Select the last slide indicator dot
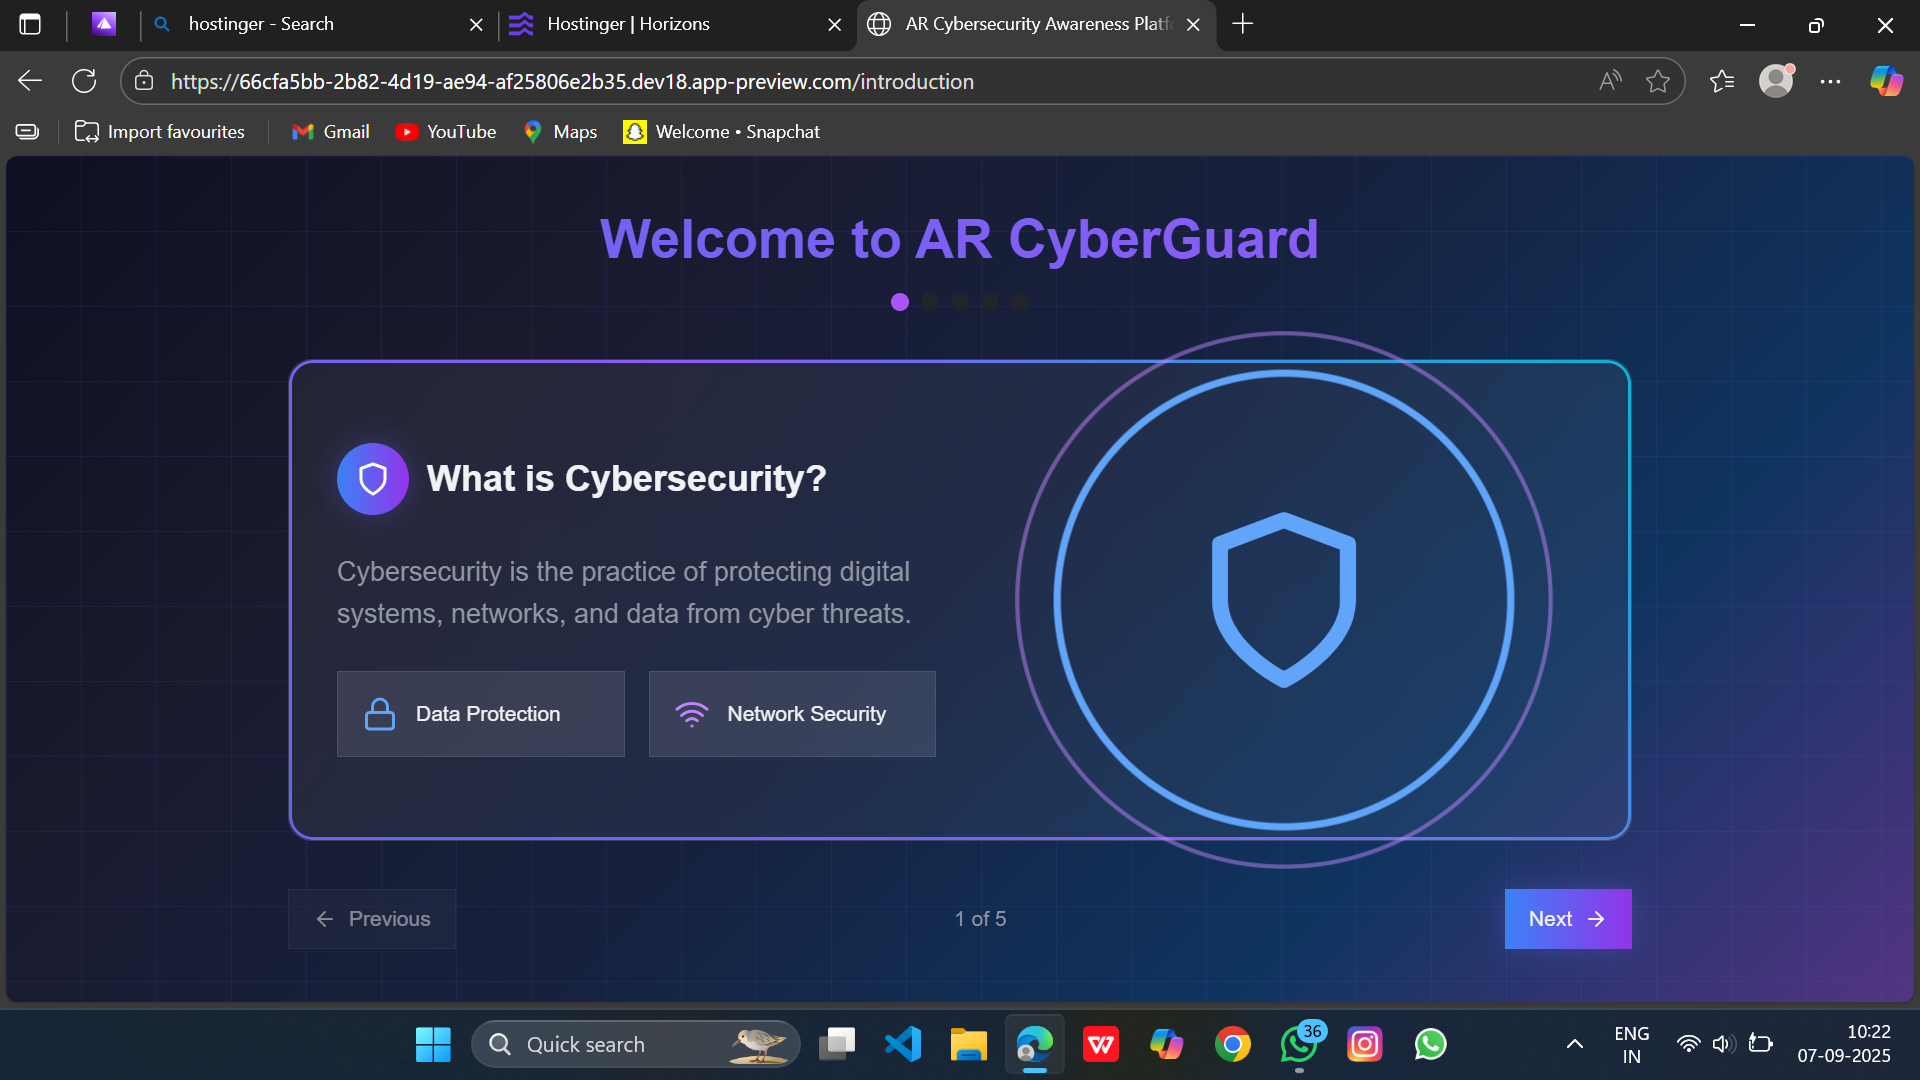1920x1080 pixels. pyautogui.click(x=1020, y=302)
